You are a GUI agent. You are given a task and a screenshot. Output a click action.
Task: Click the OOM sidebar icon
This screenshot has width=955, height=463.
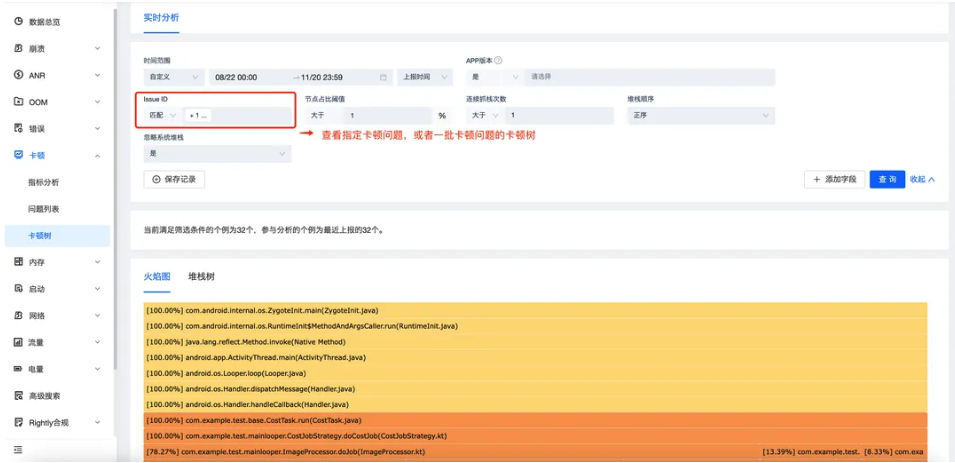(x=18, y=102)
